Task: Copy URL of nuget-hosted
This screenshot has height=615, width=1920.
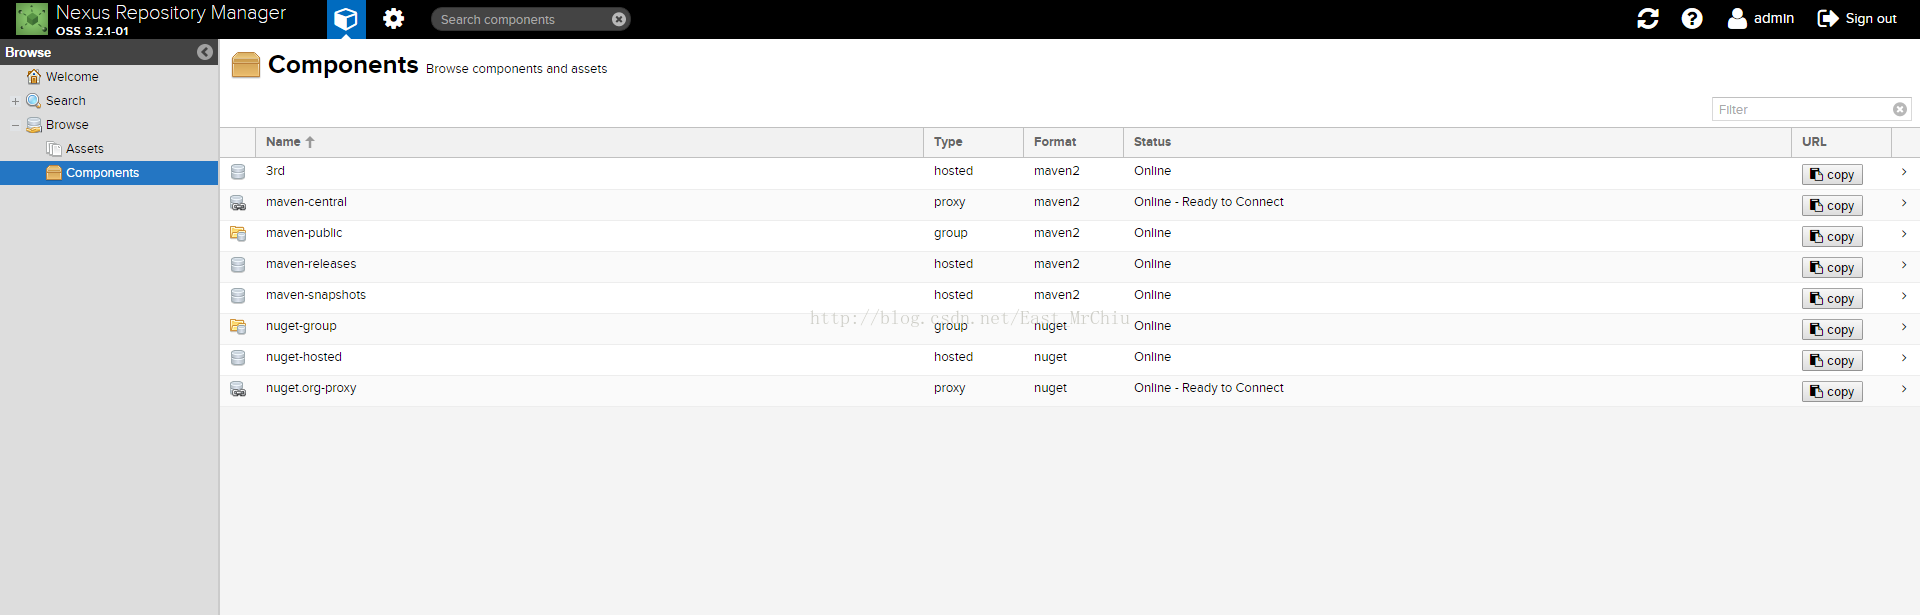Action: point(1832,361)
